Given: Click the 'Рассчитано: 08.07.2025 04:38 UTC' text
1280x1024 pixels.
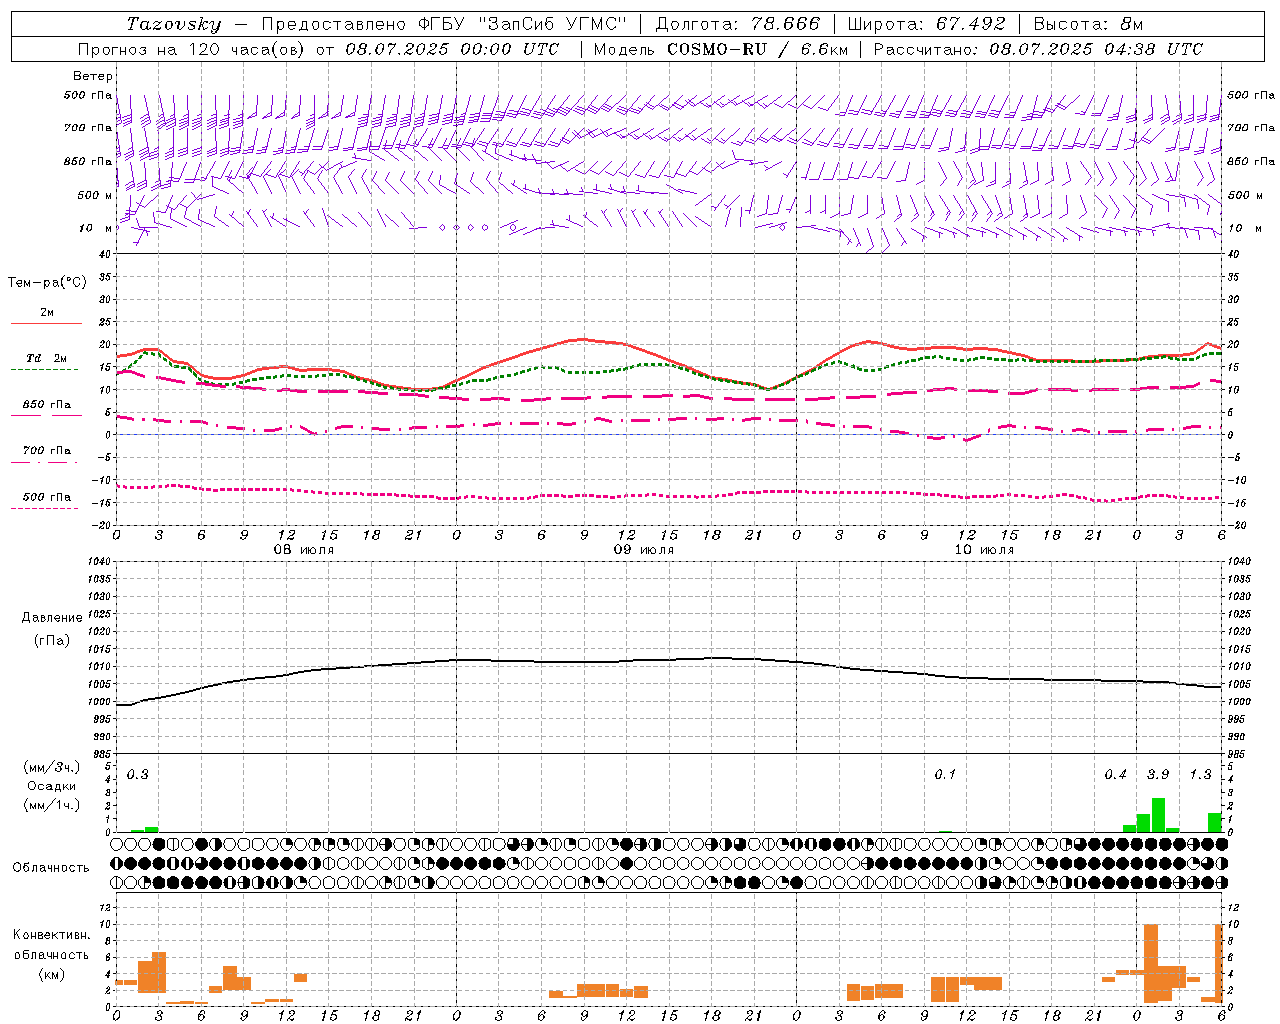Looking at the screenshot, I should [1038, 49].
